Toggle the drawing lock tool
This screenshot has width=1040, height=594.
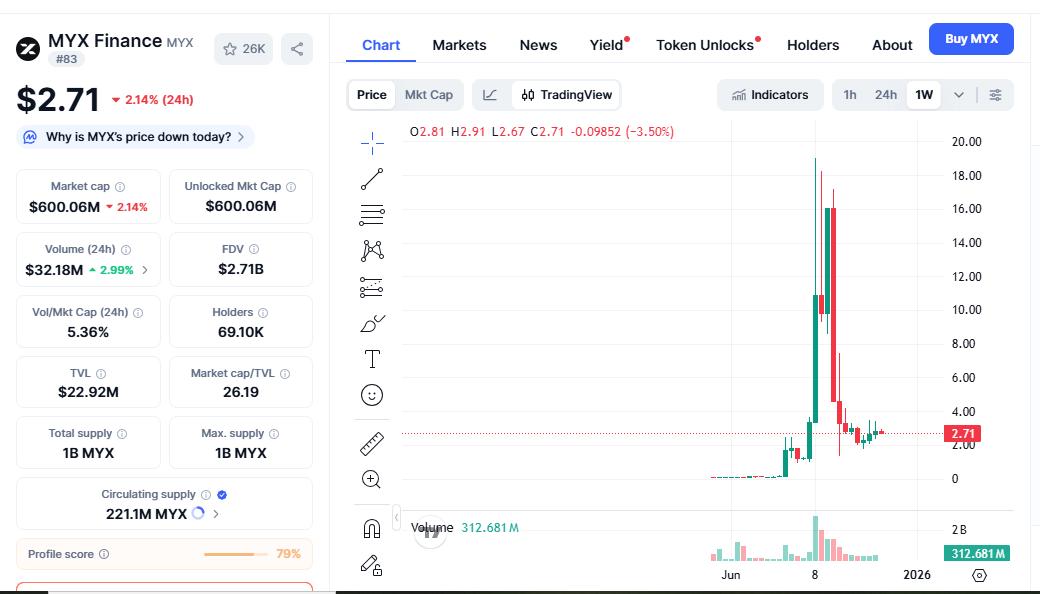pos(372,566)
